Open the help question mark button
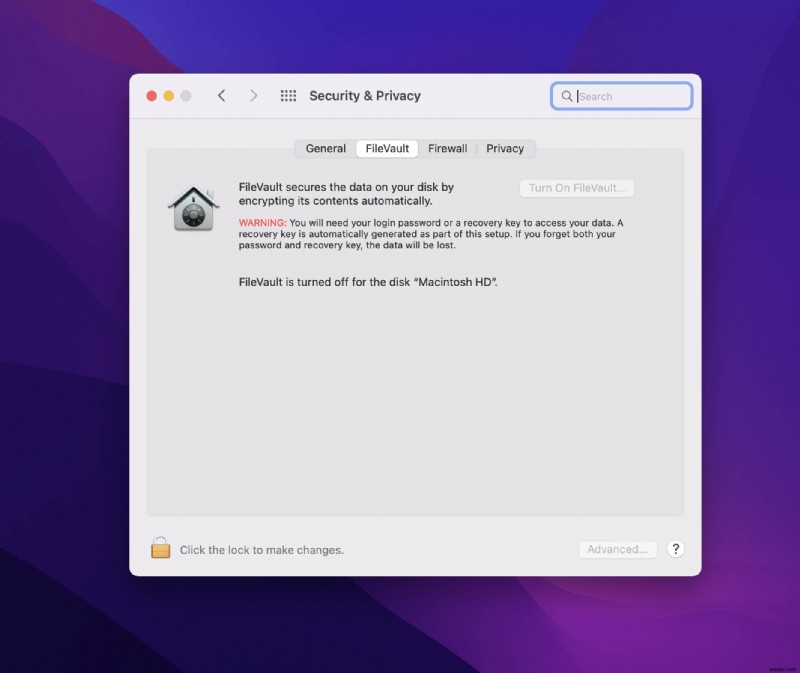This screenshot has height=673, width=800. click(x=676, y=549)
